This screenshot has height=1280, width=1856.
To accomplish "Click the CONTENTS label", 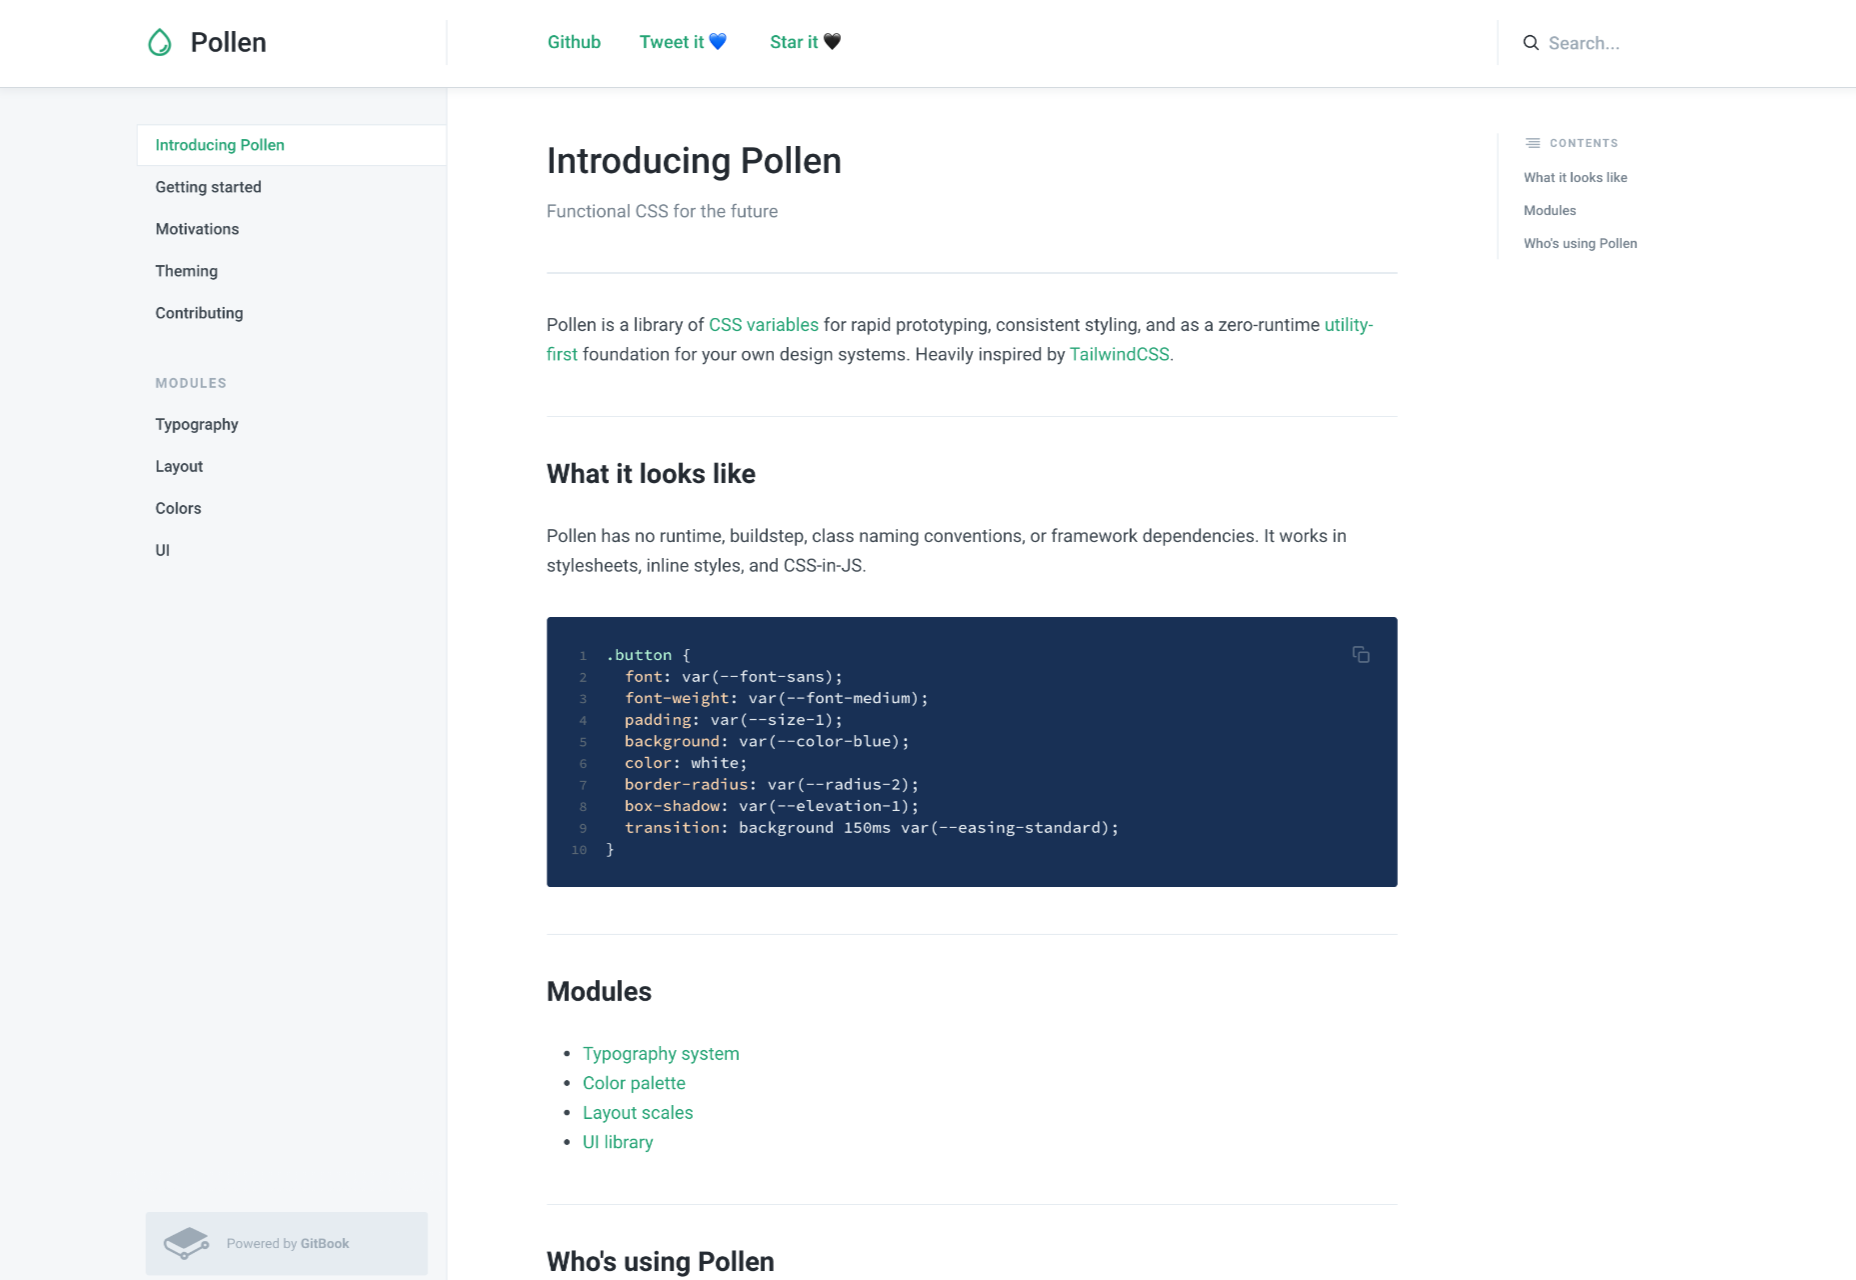I will 1583,143.
